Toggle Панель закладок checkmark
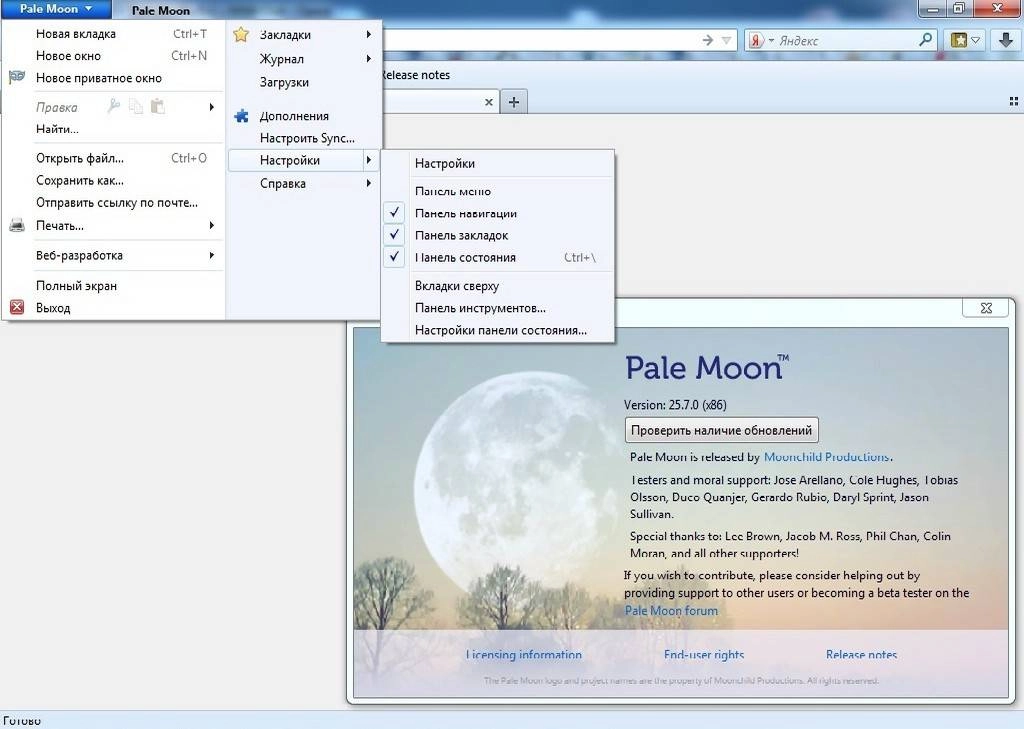 [394, 235]
